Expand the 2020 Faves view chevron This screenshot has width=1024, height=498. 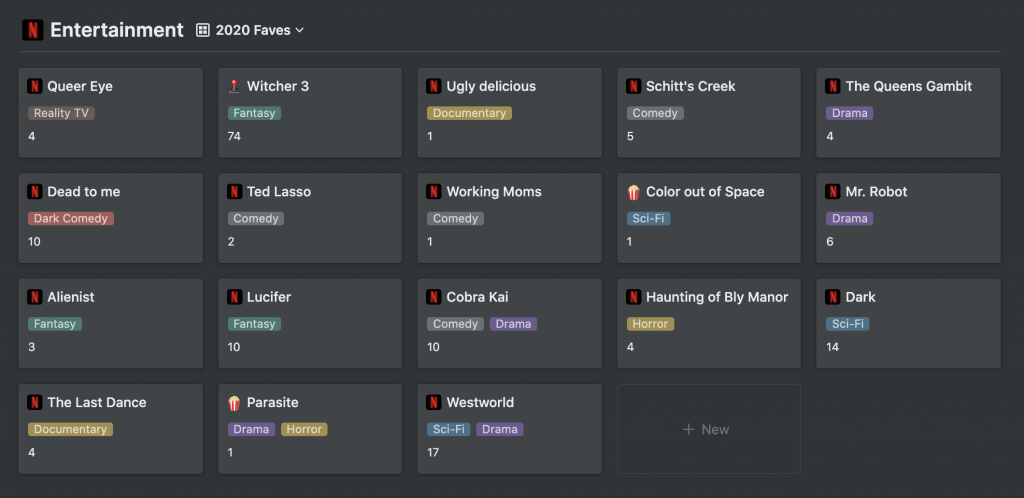(300, 30)
